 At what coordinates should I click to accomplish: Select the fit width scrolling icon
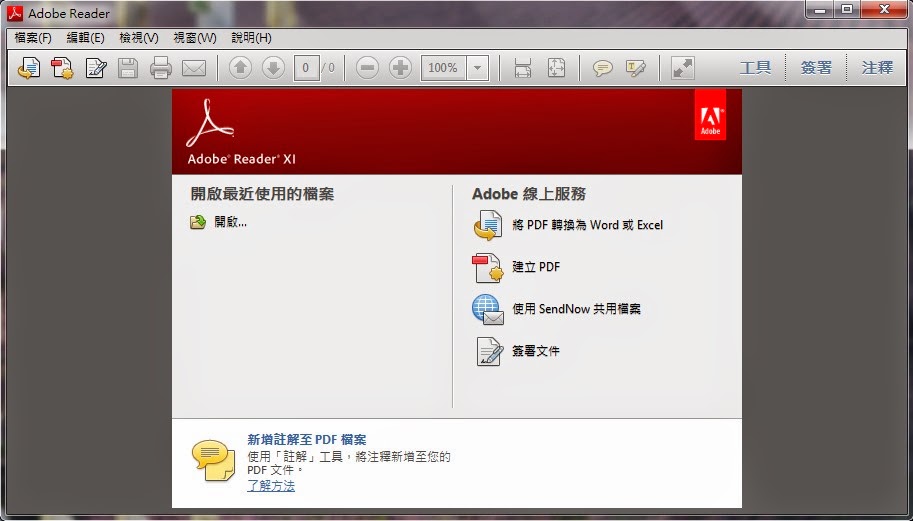tap(523, 68)
